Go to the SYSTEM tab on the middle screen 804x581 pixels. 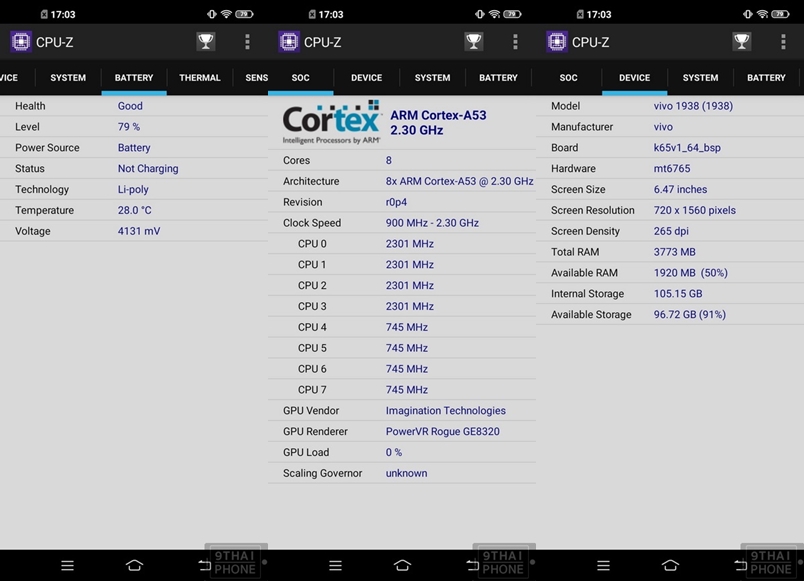pyautogui.click(x=432, y=78)
